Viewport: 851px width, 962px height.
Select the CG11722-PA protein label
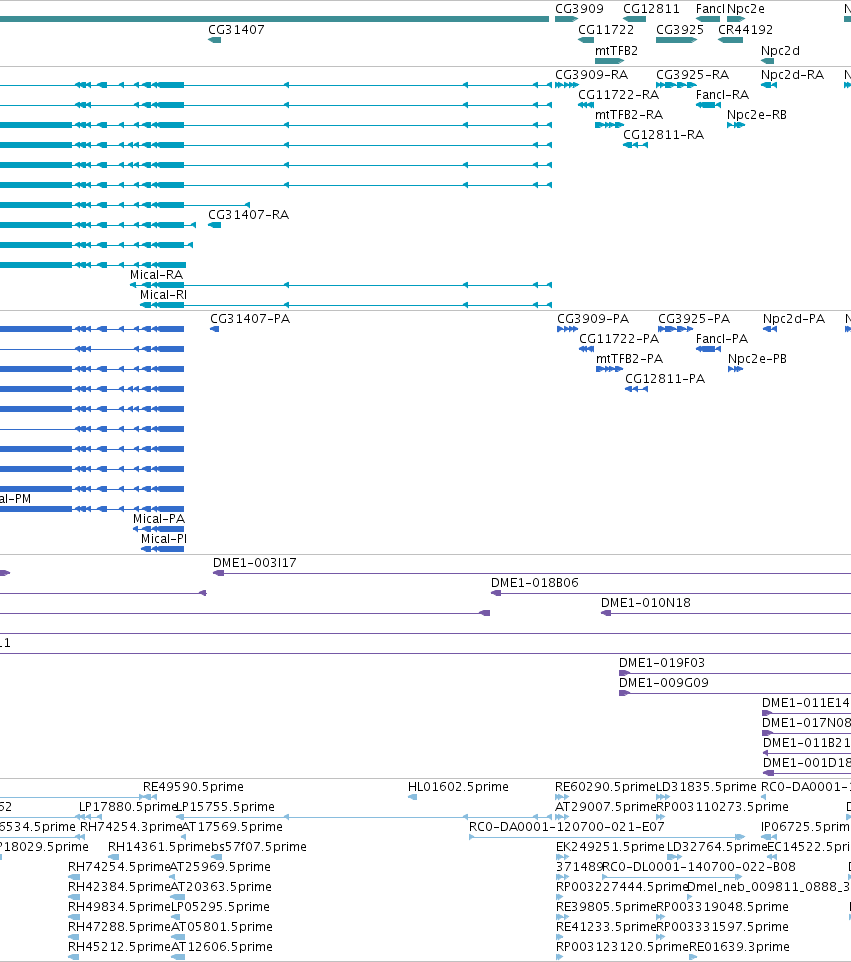click(619, 339)
